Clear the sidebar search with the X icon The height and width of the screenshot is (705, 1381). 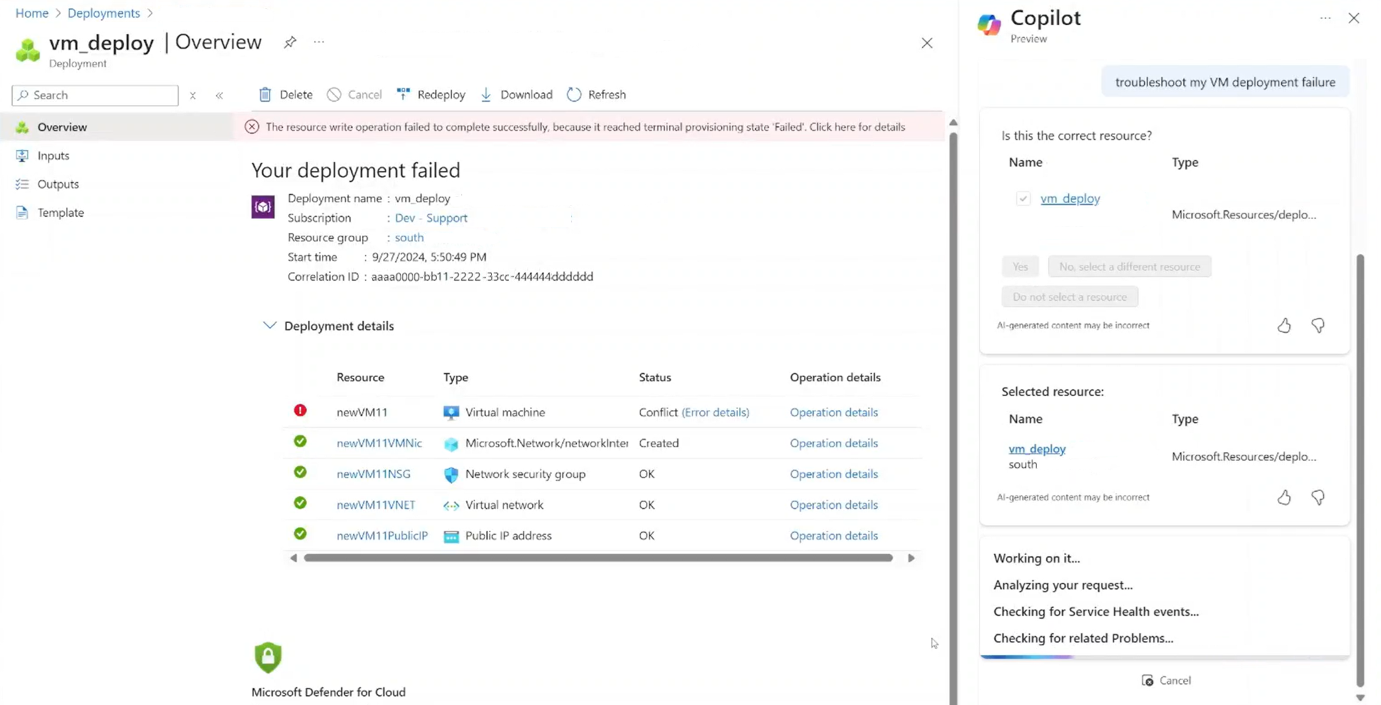[193, 95]
